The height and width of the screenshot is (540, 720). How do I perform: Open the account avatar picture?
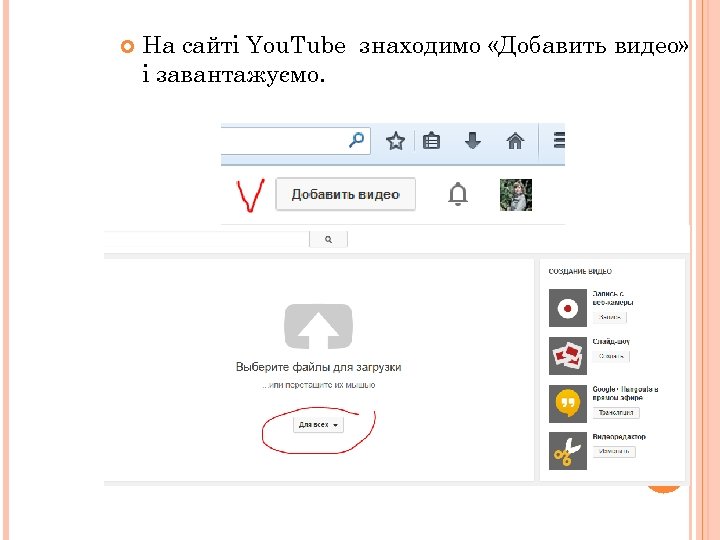click(516, 195)
